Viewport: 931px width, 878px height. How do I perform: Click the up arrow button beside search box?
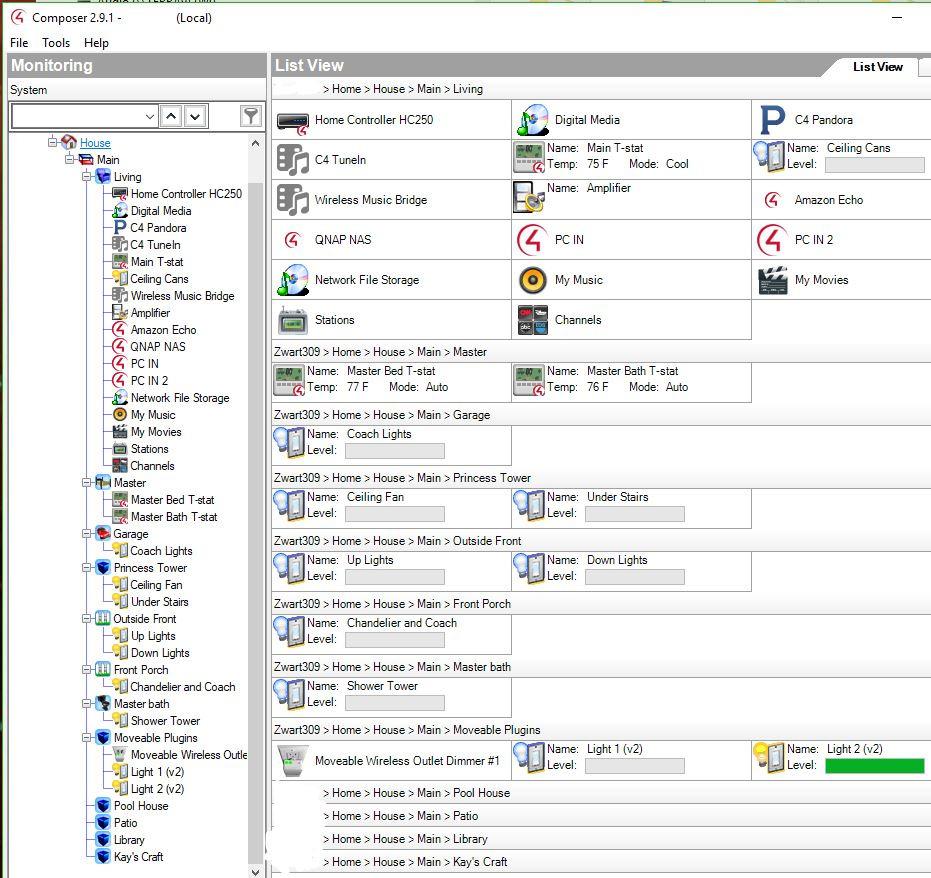click(x=172, y=117)
